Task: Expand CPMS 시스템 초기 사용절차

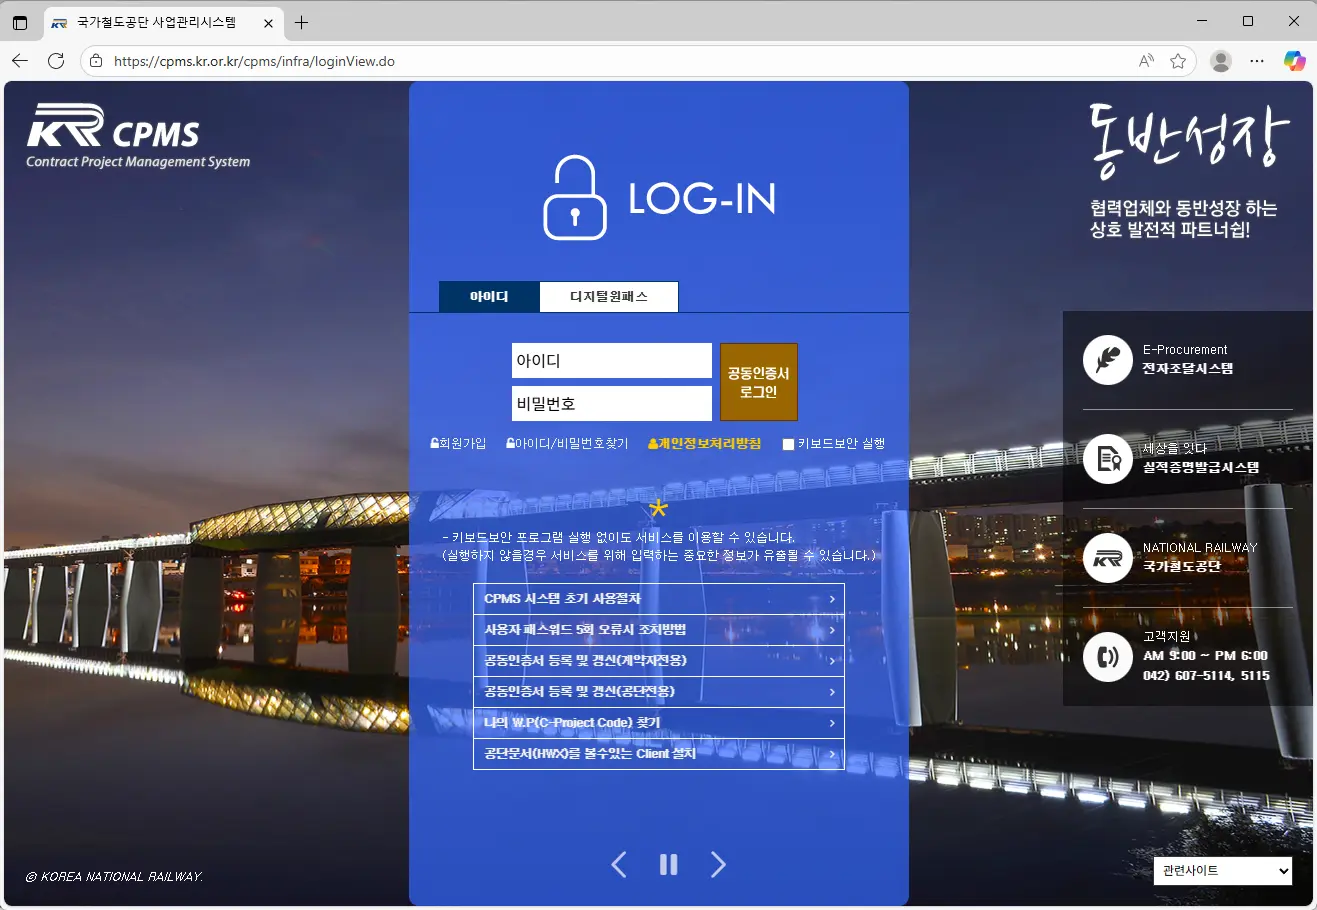Action: pos(658,599)
